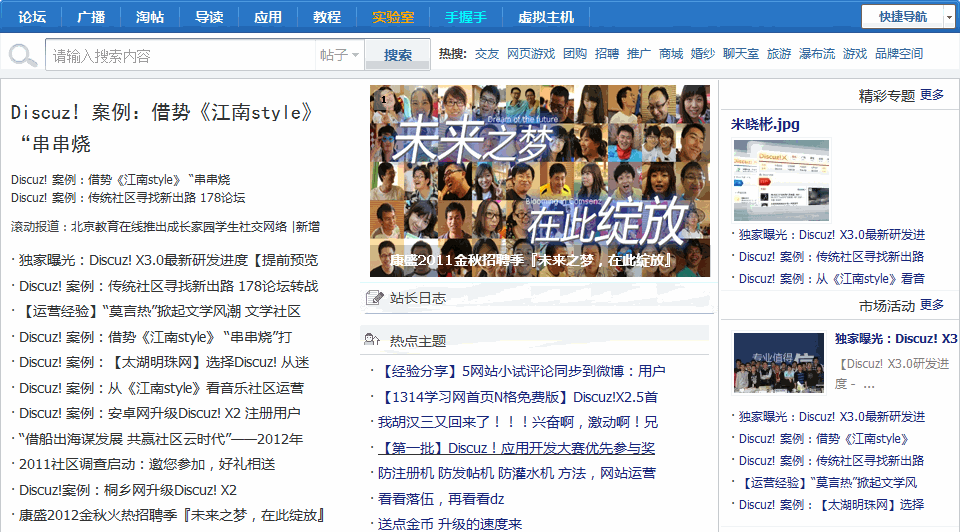
Task: Click the 网页游戏 hot search link
Action: coord(530,54)
